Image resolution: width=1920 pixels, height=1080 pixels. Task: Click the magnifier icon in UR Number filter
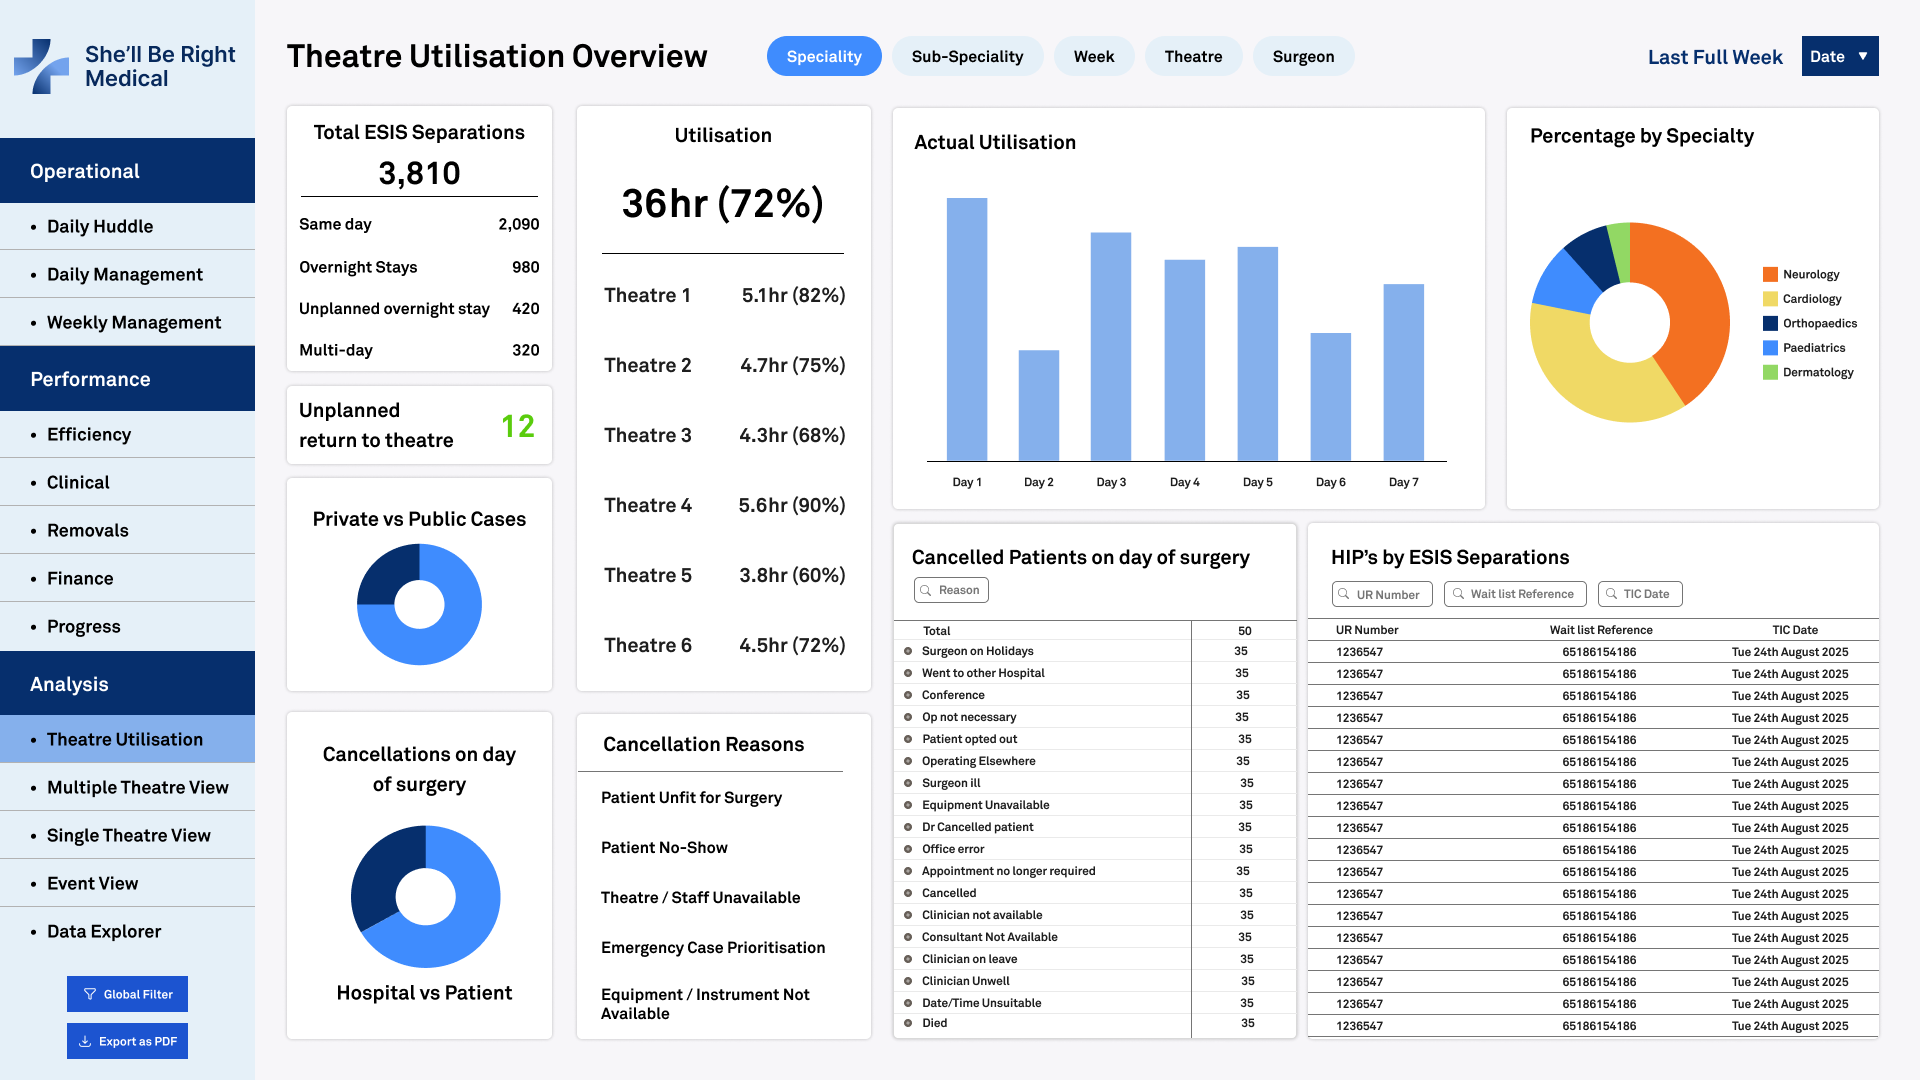click(1344, 594)
